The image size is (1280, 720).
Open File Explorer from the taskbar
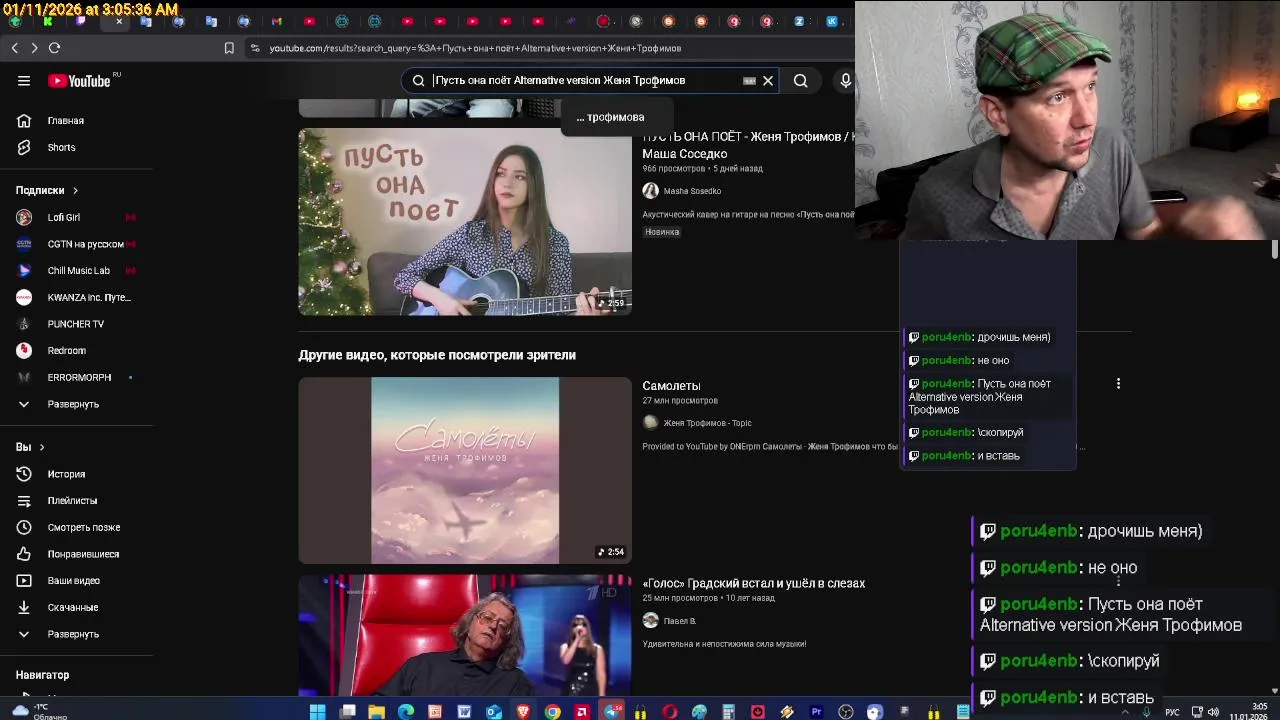point(376,712)
